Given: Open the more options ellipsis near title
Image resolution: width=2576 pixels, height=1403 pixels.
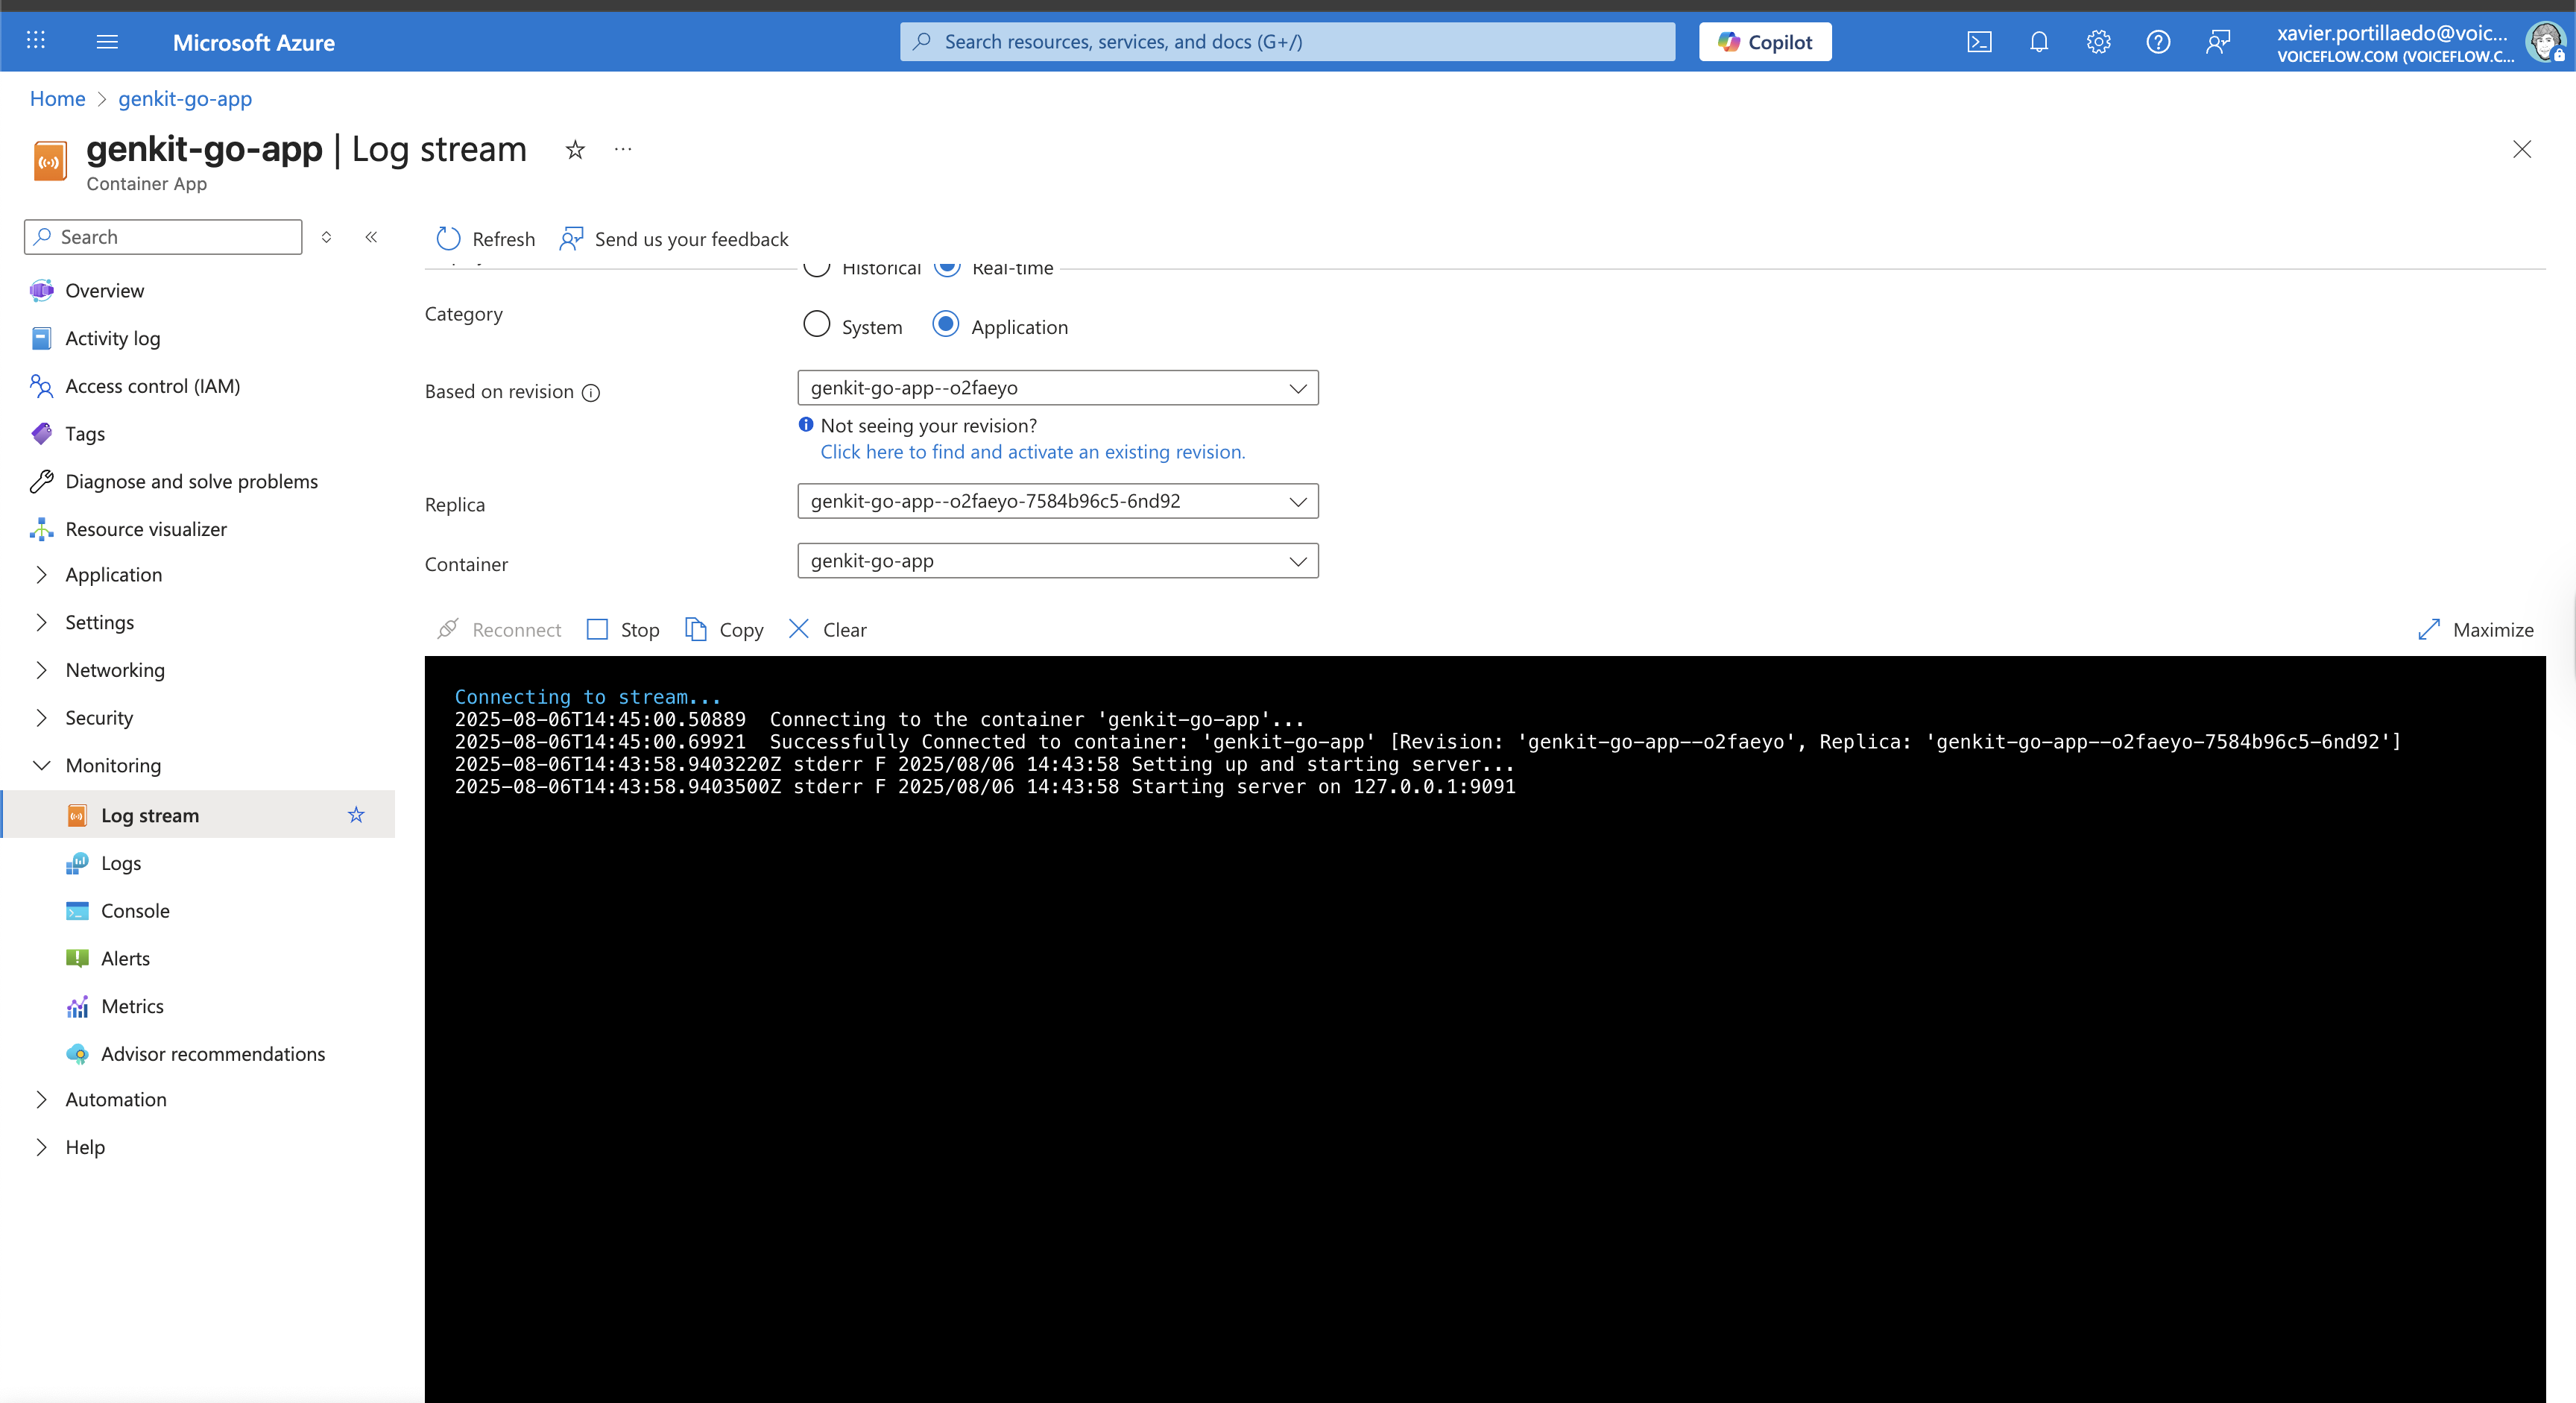Looking at the screenshot, I should (x=623, y=149).
